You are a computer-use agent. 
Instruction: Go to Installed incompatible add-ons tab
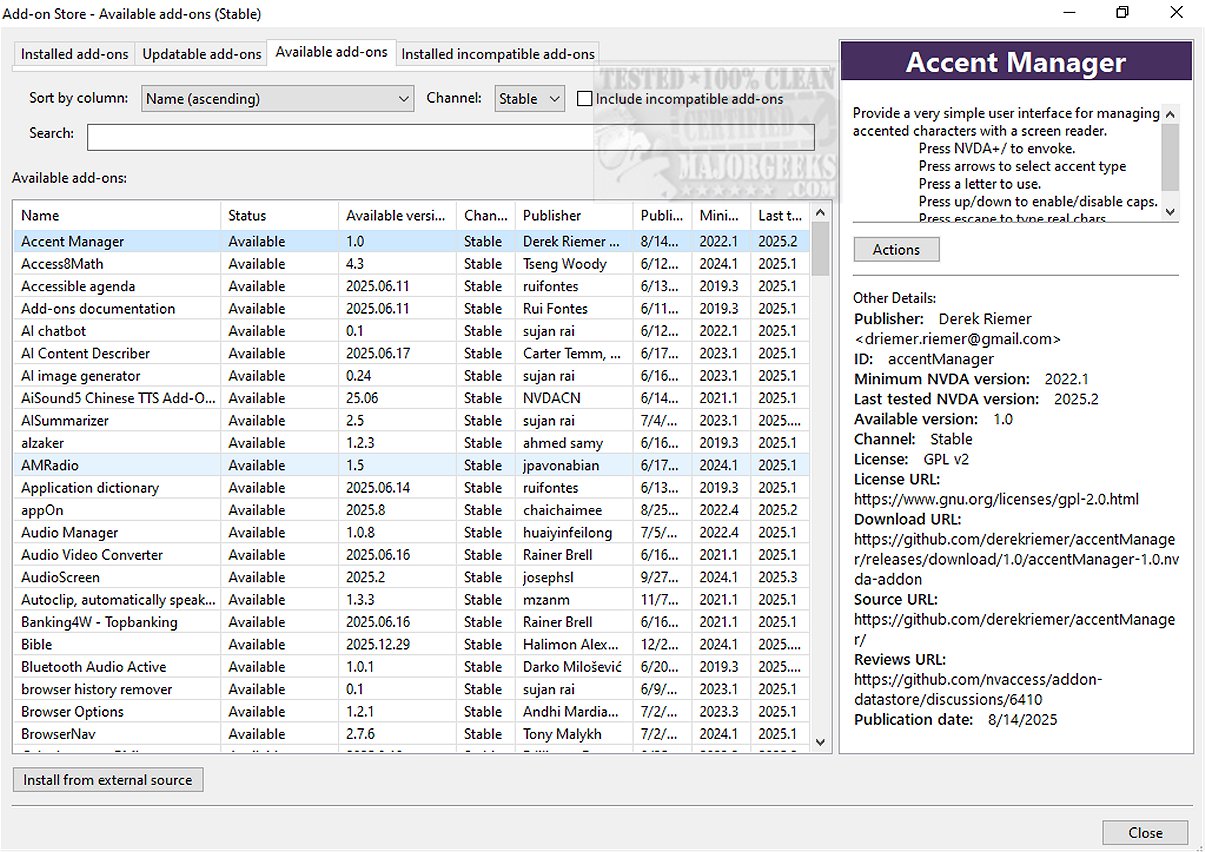click(x=498, y=54)
